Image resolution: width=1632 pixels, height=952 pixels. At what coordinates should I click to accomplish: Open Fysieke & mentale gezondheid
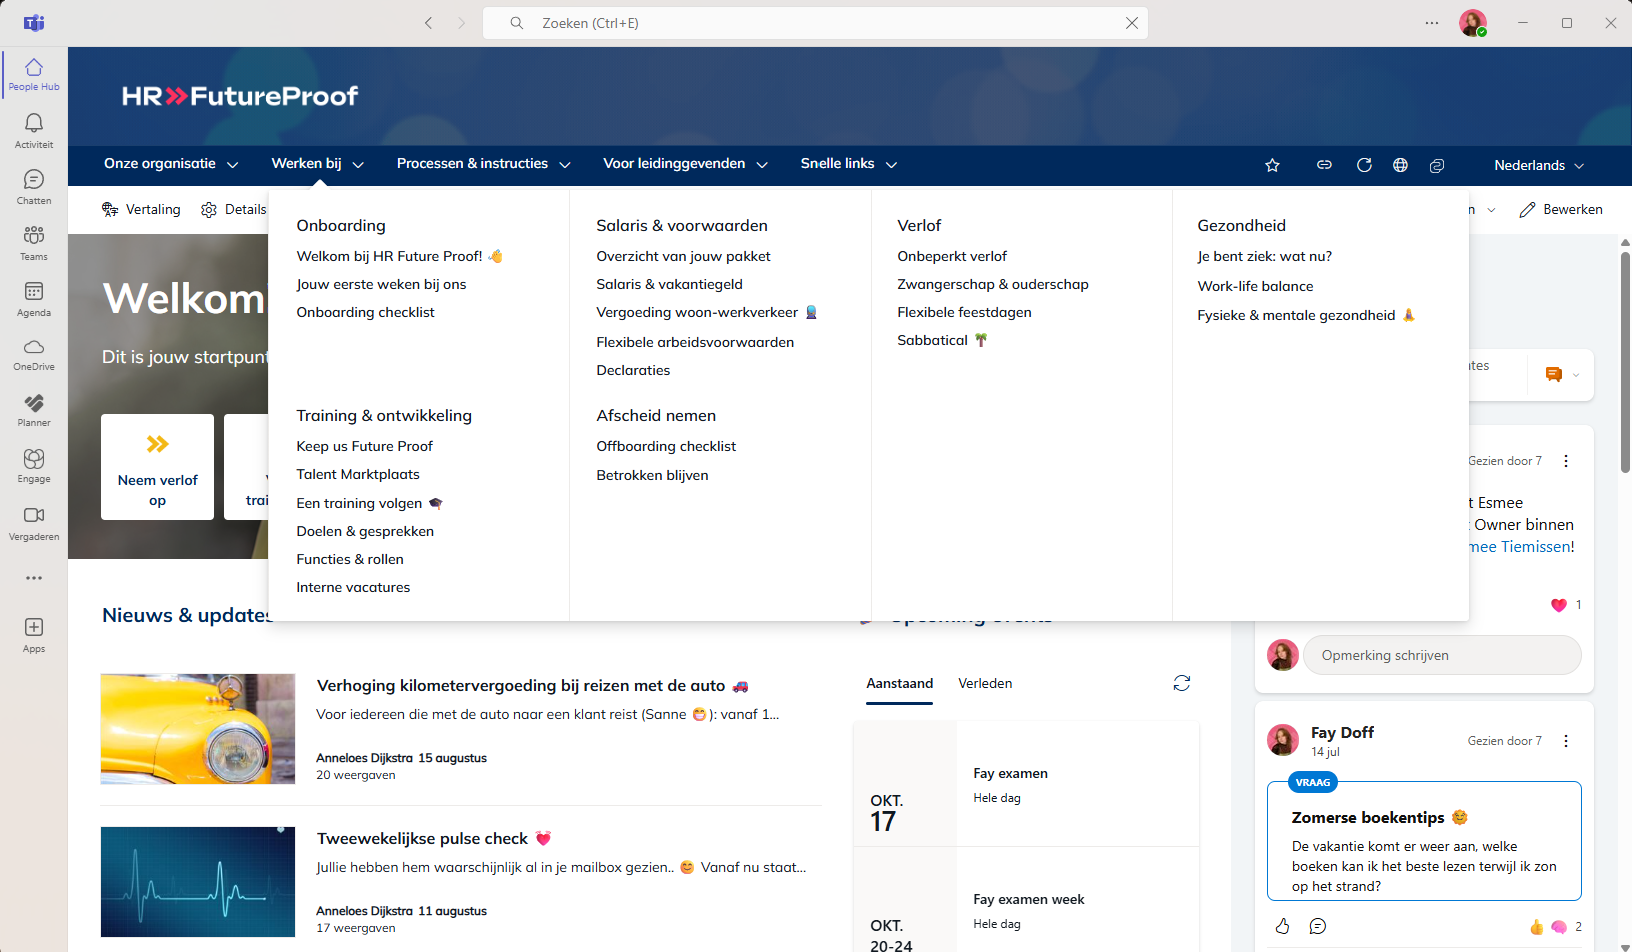(1305, 315)
